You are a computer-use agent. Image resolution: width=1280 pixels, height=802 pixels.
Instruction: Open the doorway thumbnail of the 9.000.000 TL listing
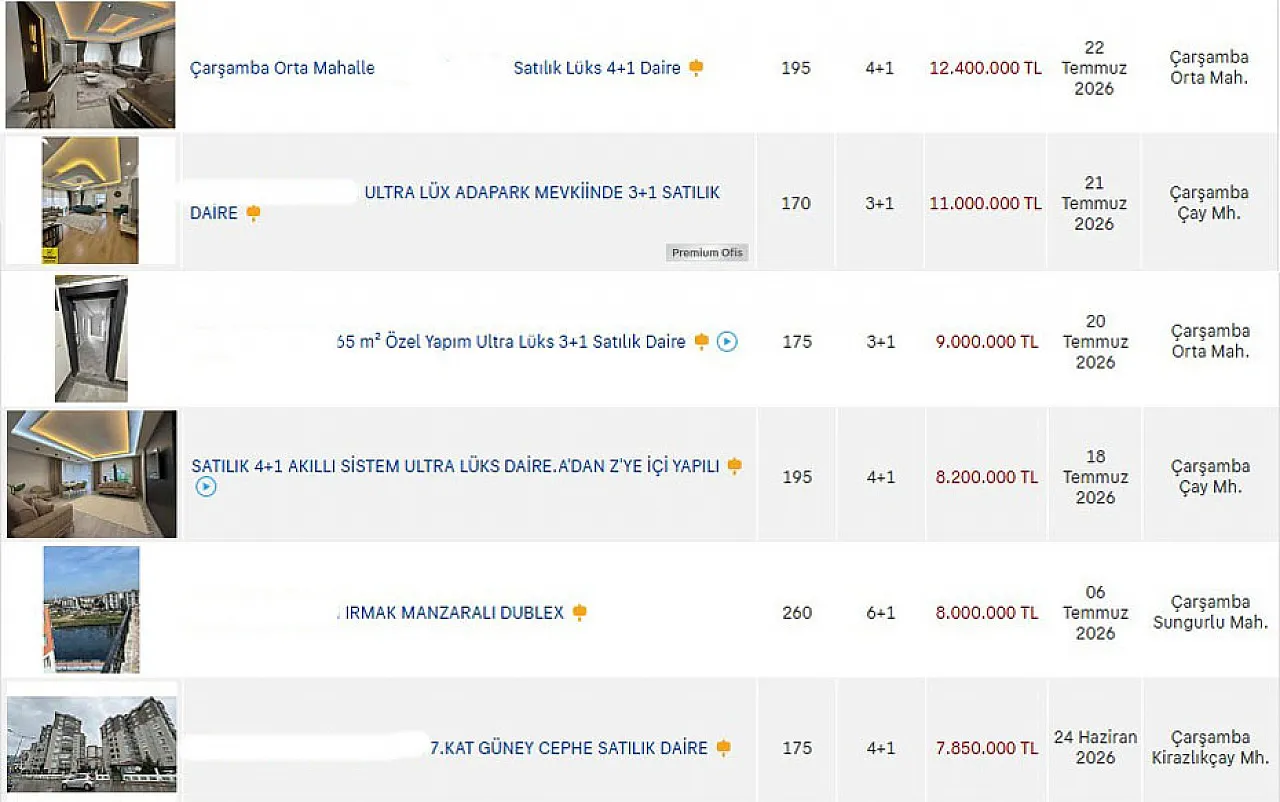tap(91, 339)
